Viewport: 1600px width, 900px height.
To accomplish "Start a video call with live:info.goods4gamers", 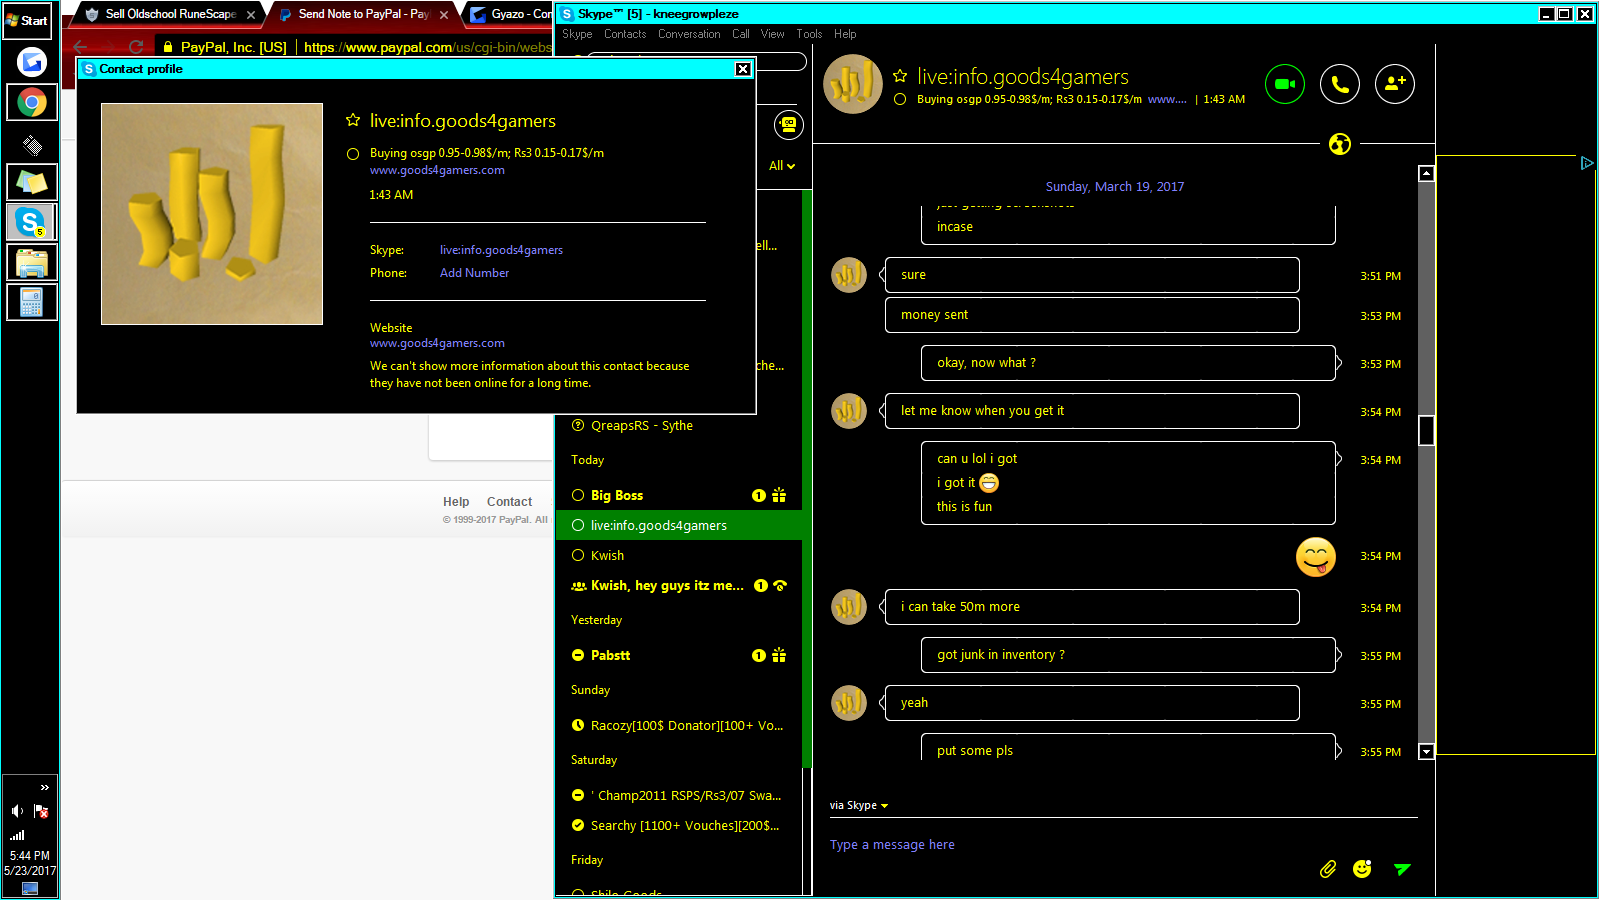I will pos(1285,84).
